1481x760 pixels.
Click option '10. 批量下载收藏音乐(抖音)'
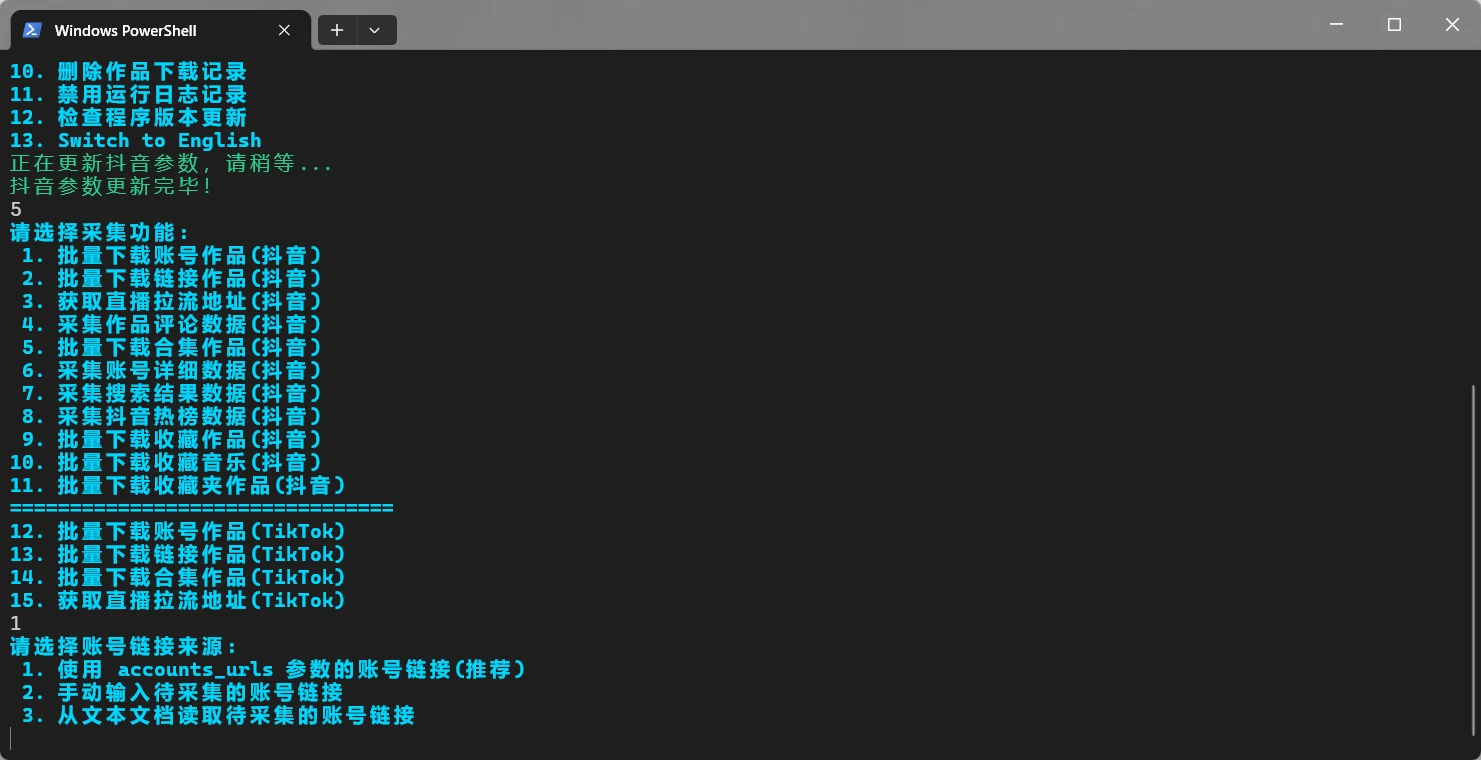pos(165,463)
